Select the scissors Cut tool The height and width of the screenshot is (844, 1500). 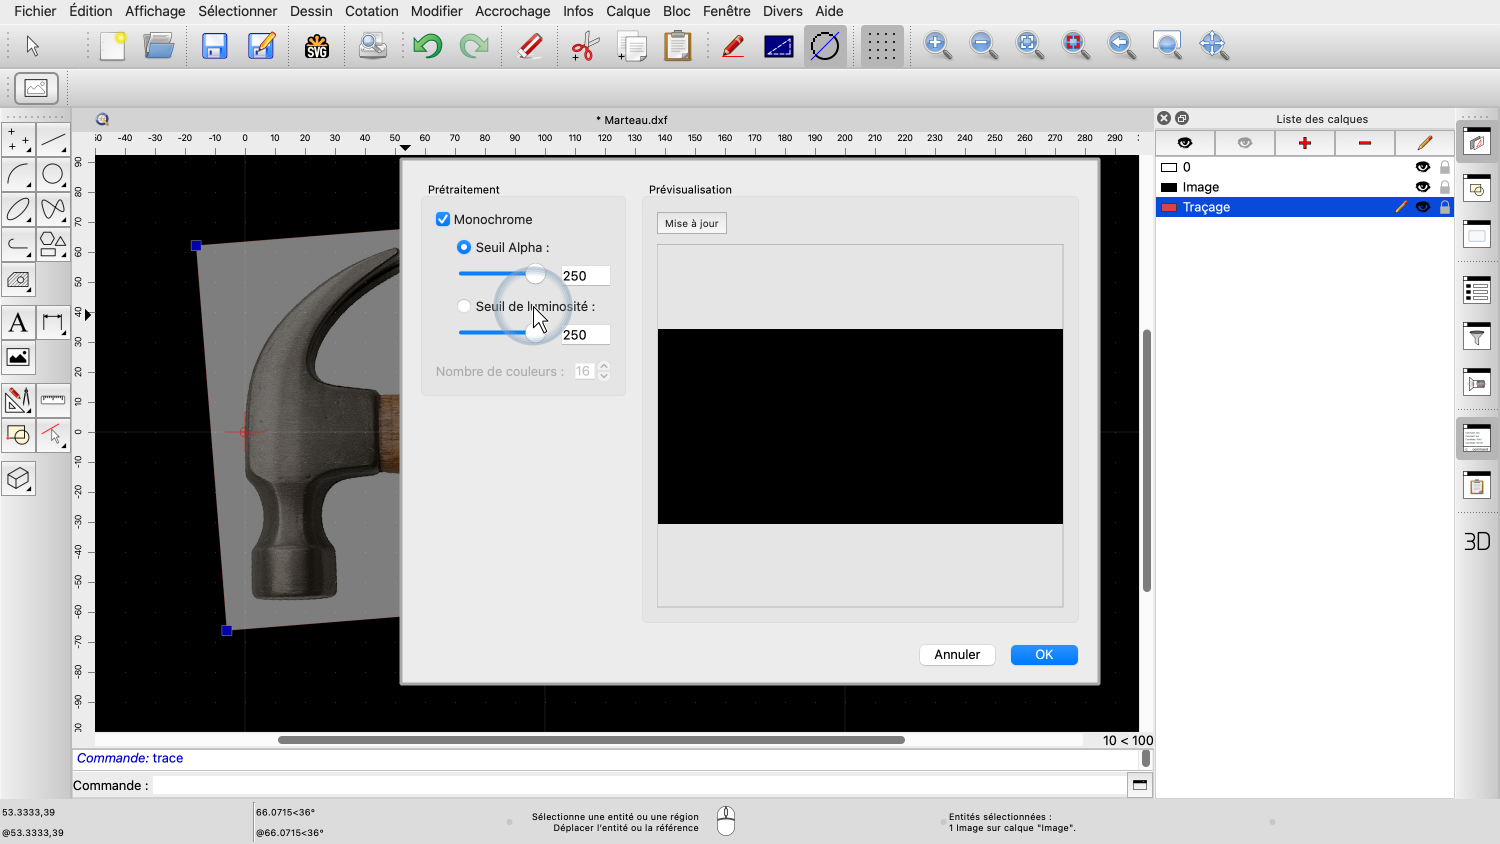pos(584,46)
